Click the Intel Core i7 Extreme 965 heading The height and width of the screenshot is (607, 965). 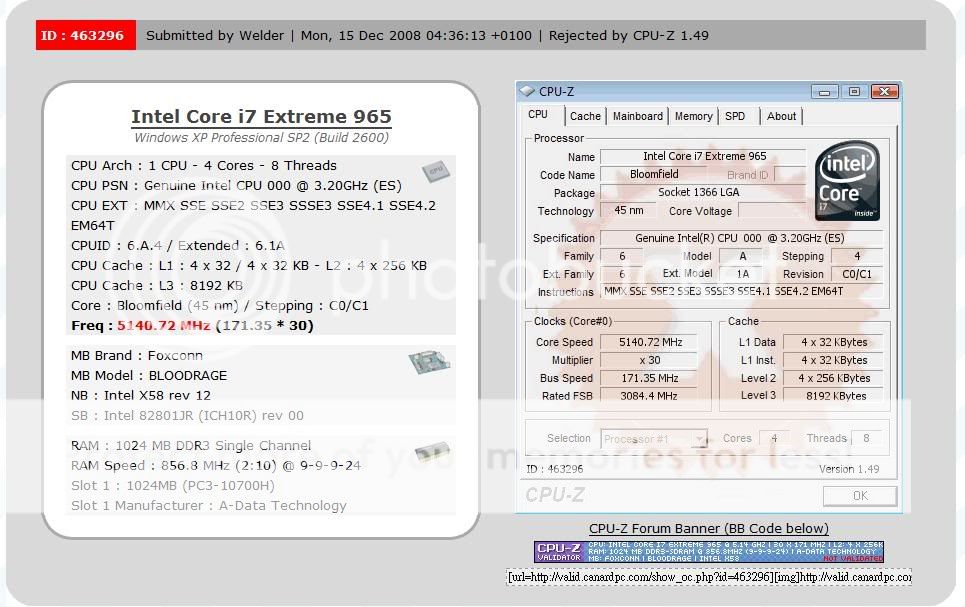[x=261, y=117]
